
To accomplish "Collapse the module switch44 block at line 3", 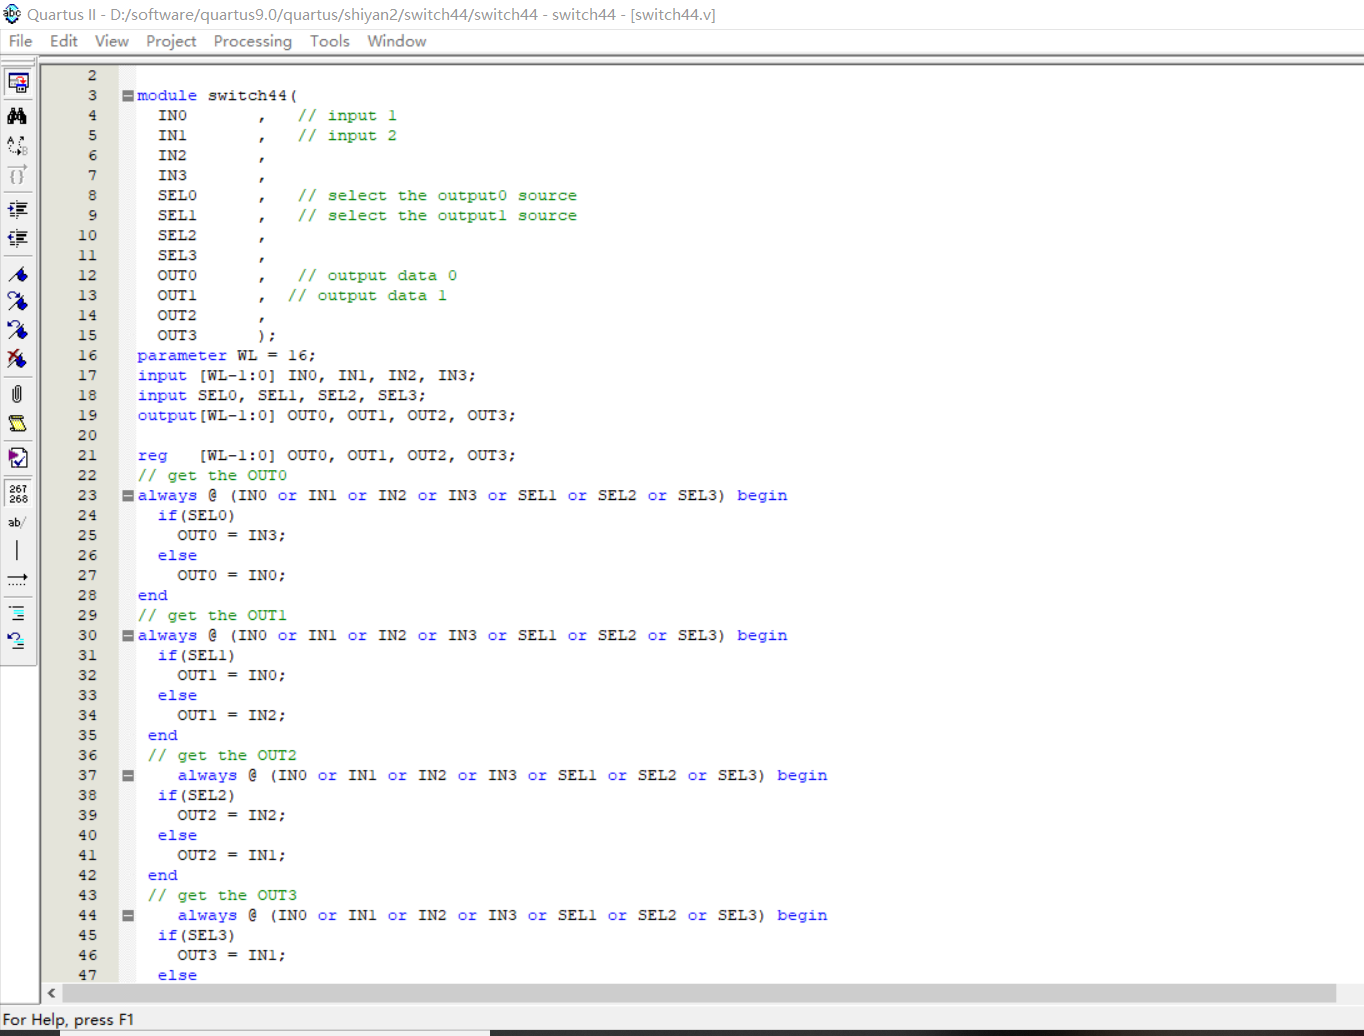I will (128, 96).
